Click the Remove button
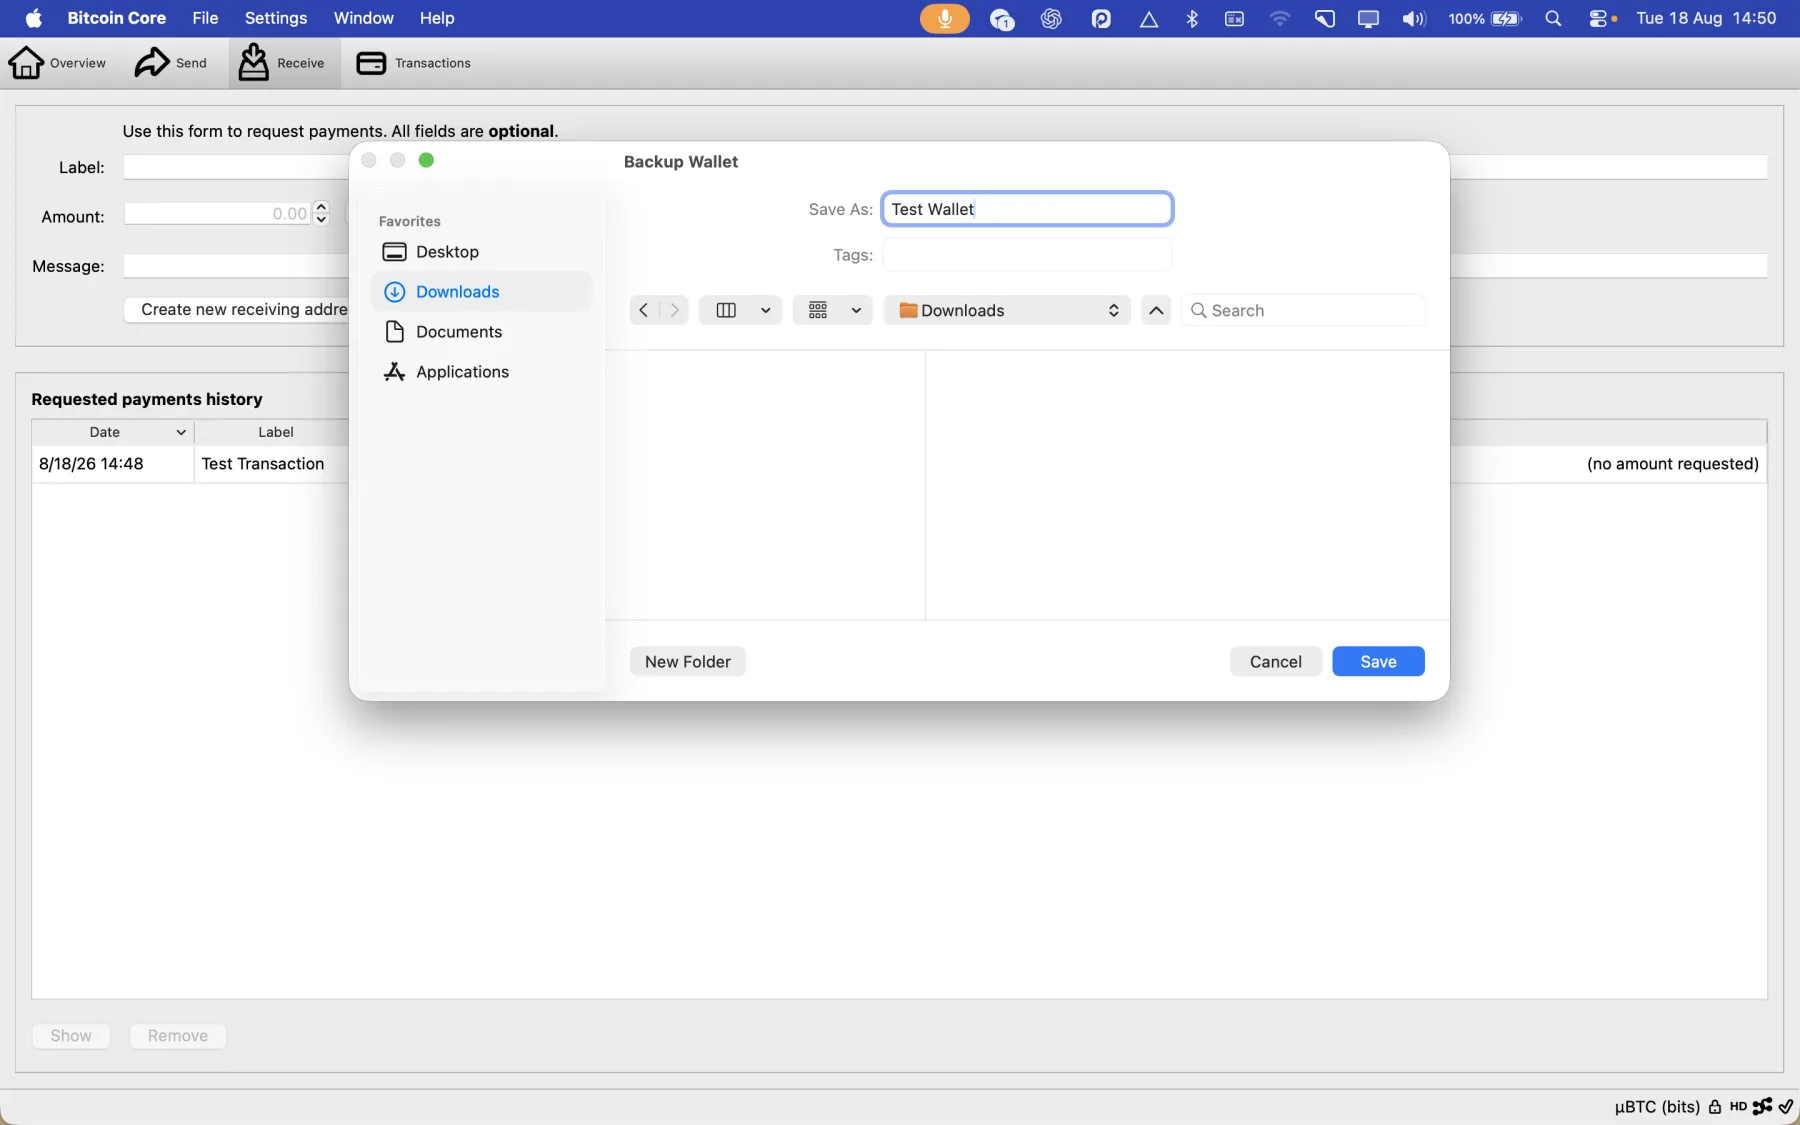 [178, 1036]
